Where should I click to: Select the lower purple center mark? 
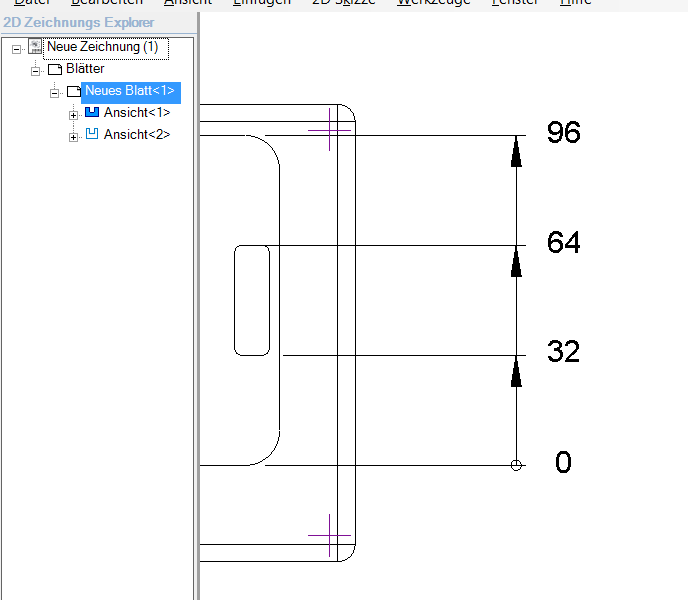[330, 535]
